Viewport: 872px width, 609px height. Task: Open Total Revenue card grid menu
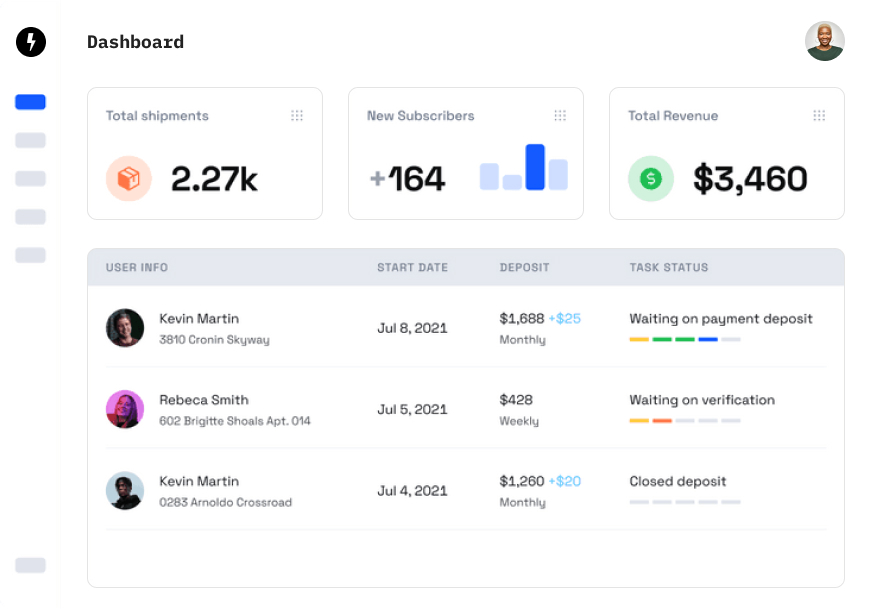(x=819, y=116)
